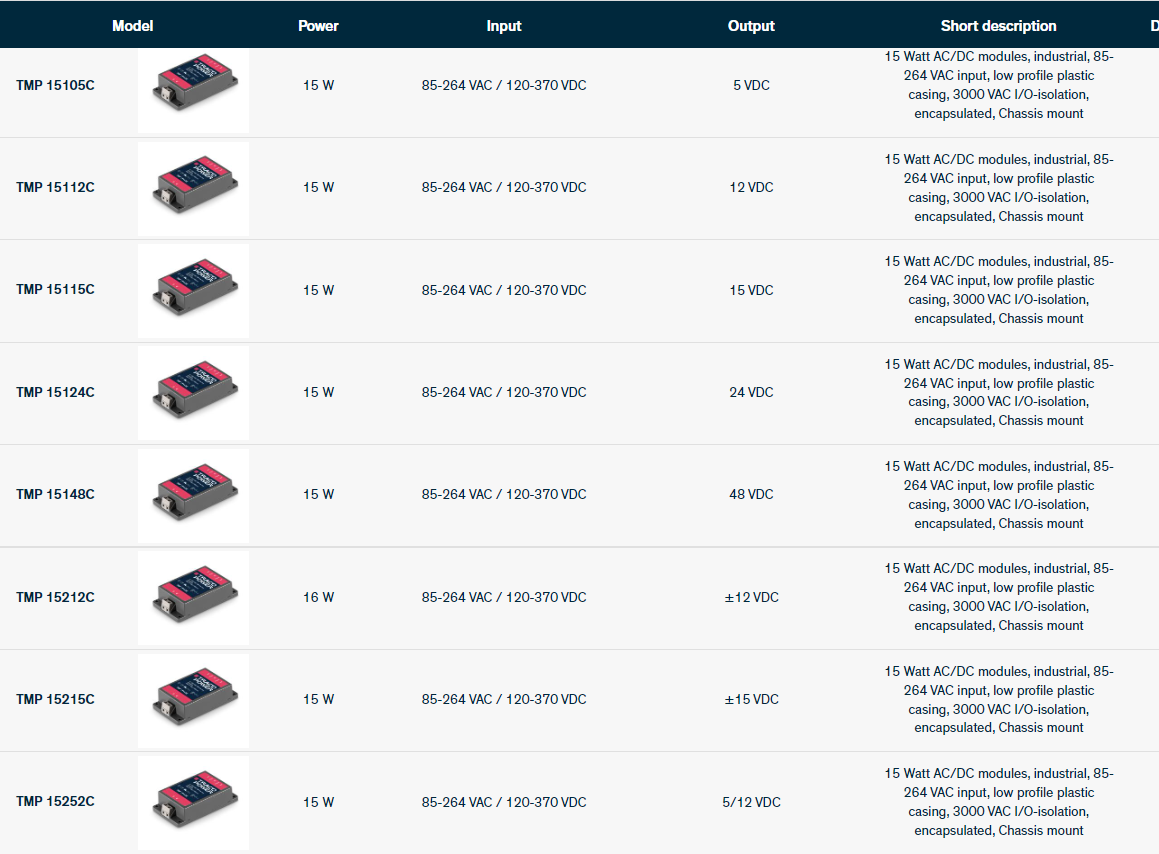This screenshot has width=1159, height=854.
Task: Sort table by Input column header
Action: [503, 26]
